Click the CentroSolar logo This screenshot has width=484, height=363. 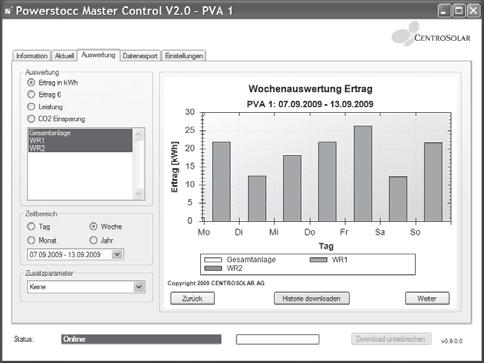coord(431,34)
